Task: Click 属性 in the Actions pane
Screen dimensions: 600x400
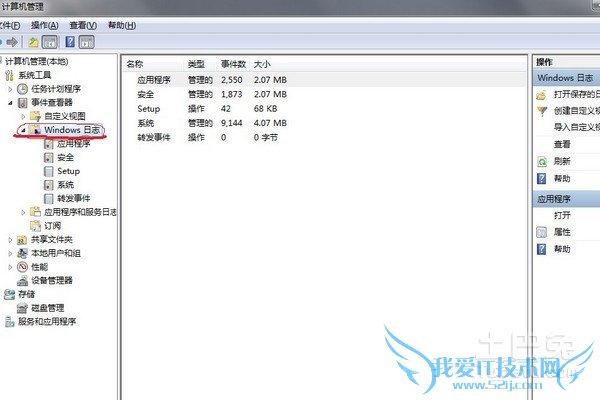Action: [562, 232]
